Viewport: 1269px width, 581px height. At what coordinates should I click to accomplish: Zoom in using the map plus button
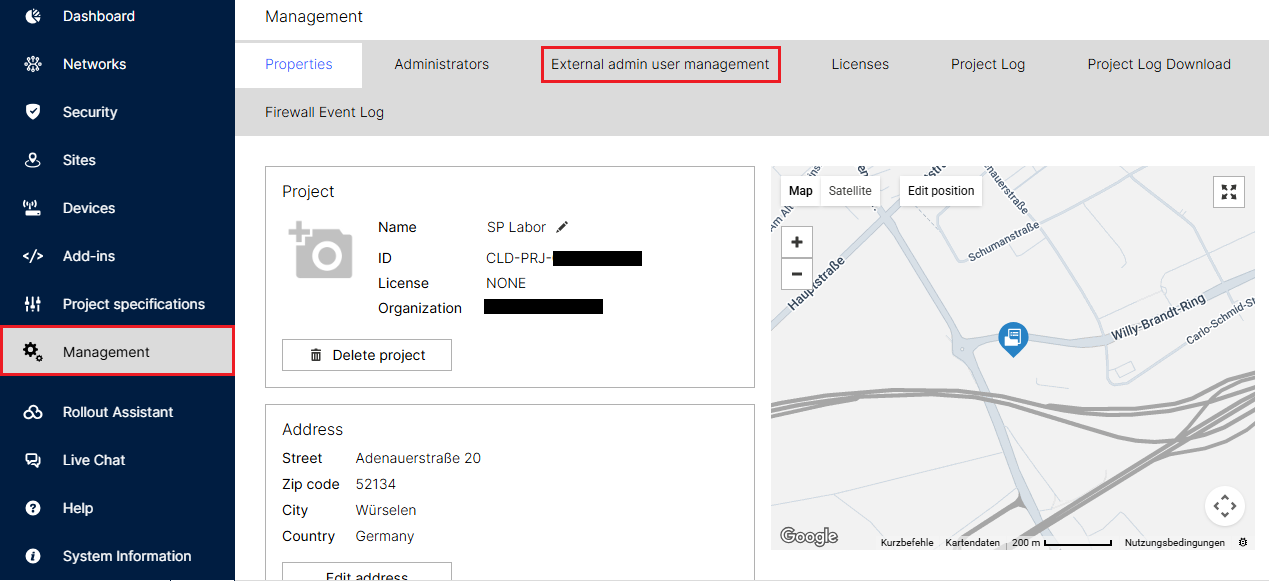(796, 242)
